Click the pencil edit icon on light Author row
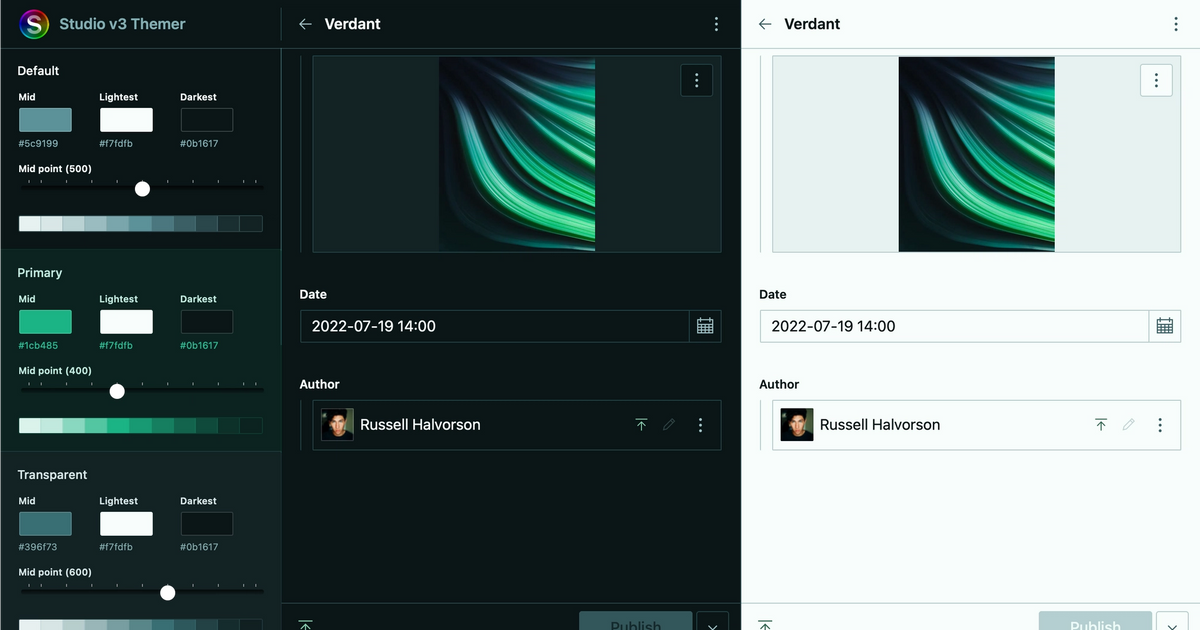Viewport: 1200px width, 630px height. 1129,425
